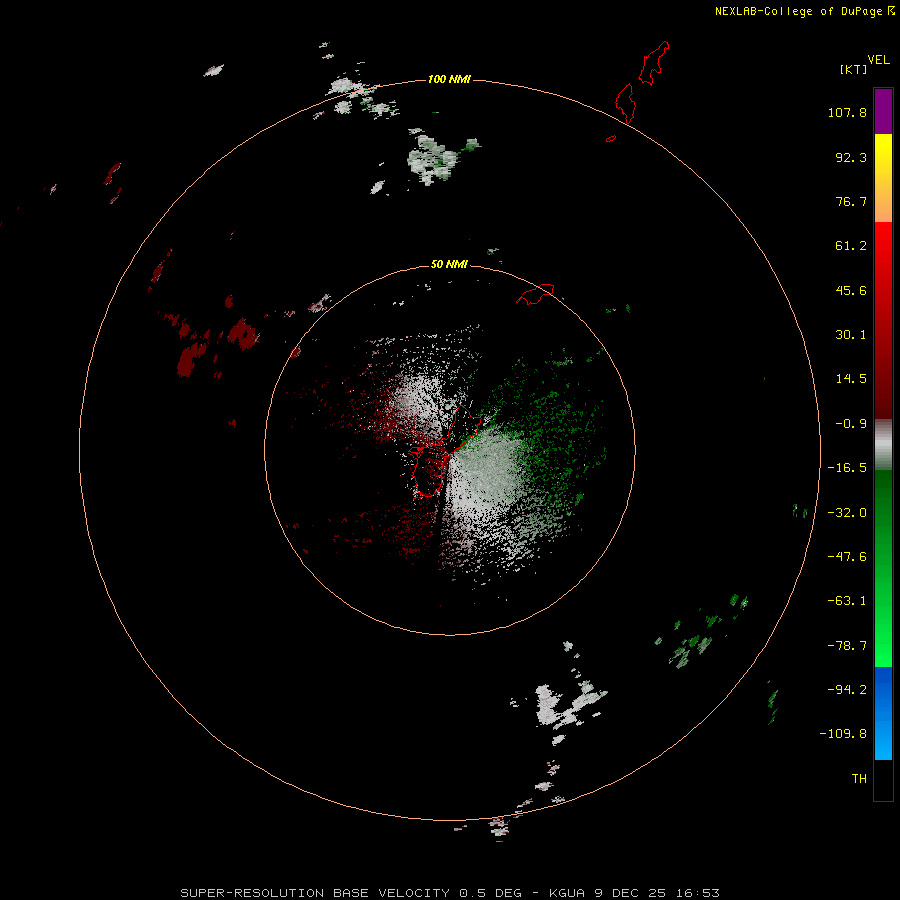Pick the yellow-orange segment of the color bar
The image size is (900, 900).
(x=883, y=178)
